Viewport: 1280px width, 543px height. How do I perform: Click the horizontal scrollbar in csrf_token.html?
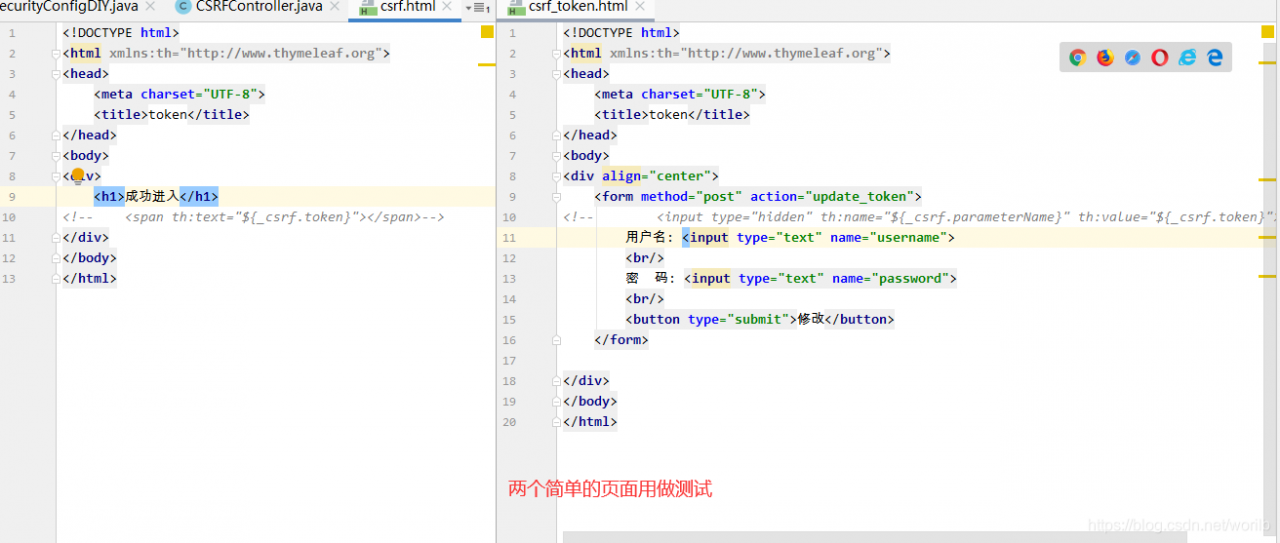(x=875, y=537)
